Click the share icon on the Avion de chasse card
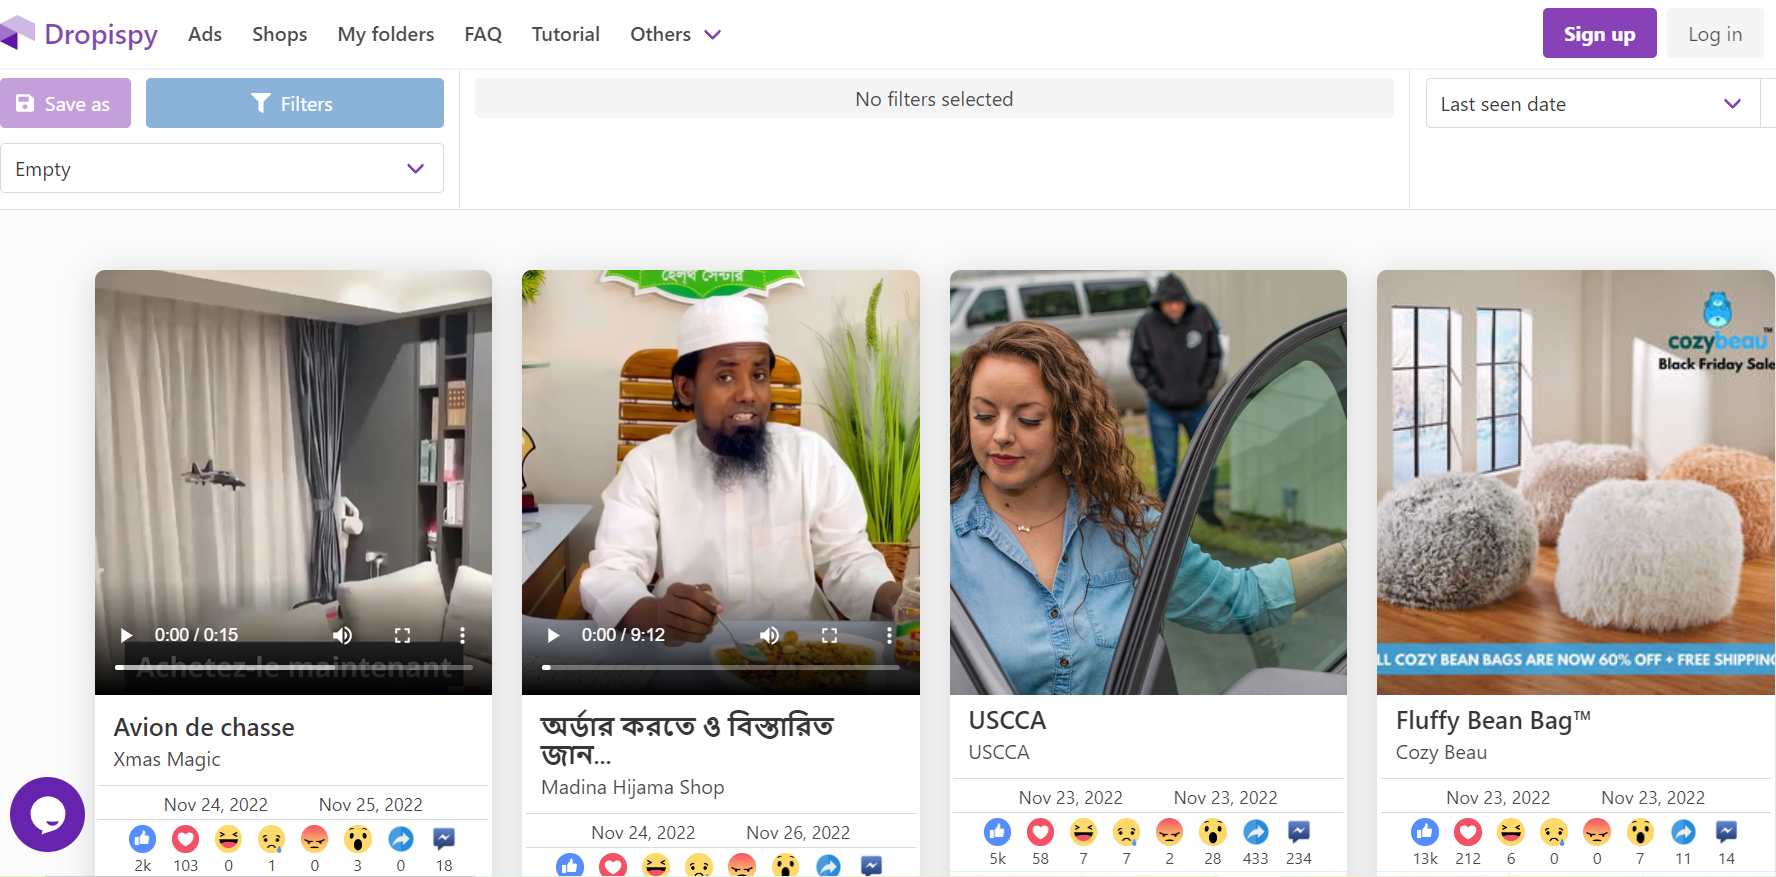Screen dimensions: 1776x877 coord(401,838)
